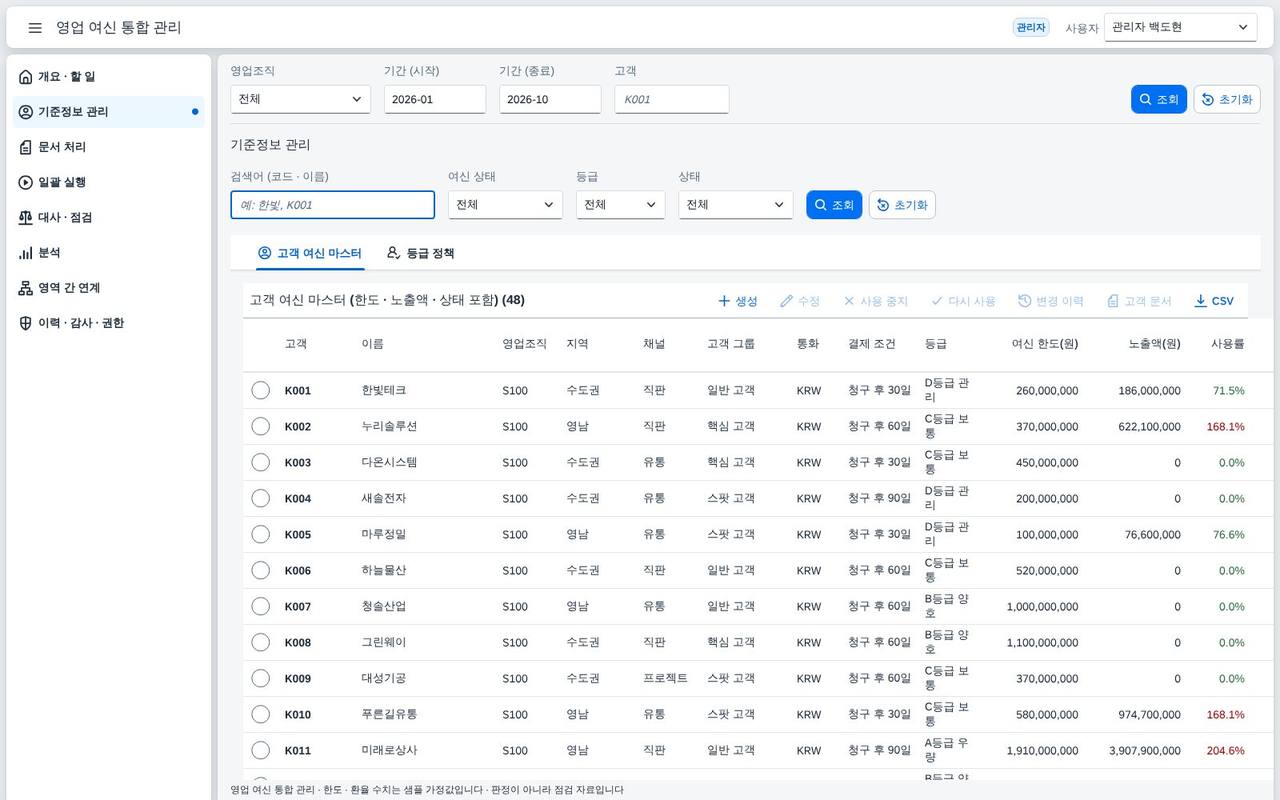Select 기준정보 관리 in sidebar
The height and width of the screenshot is (800, 1280).
click(110, 112)
